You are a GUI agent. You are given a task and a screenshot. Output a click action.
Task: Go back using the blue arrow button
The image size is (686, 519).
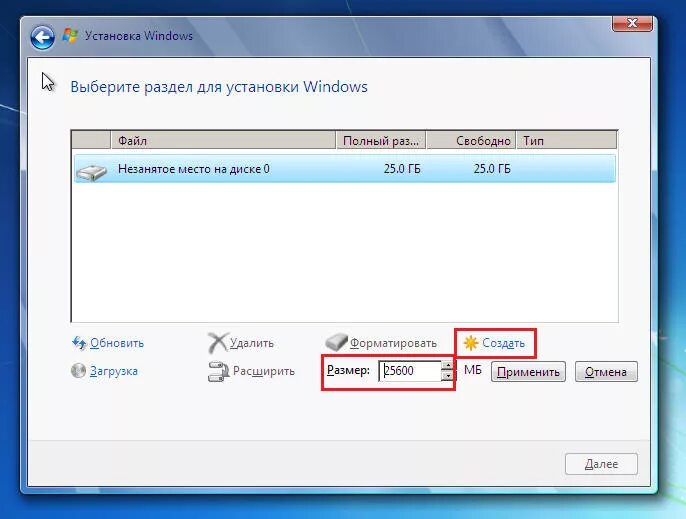tap(42, 37)
